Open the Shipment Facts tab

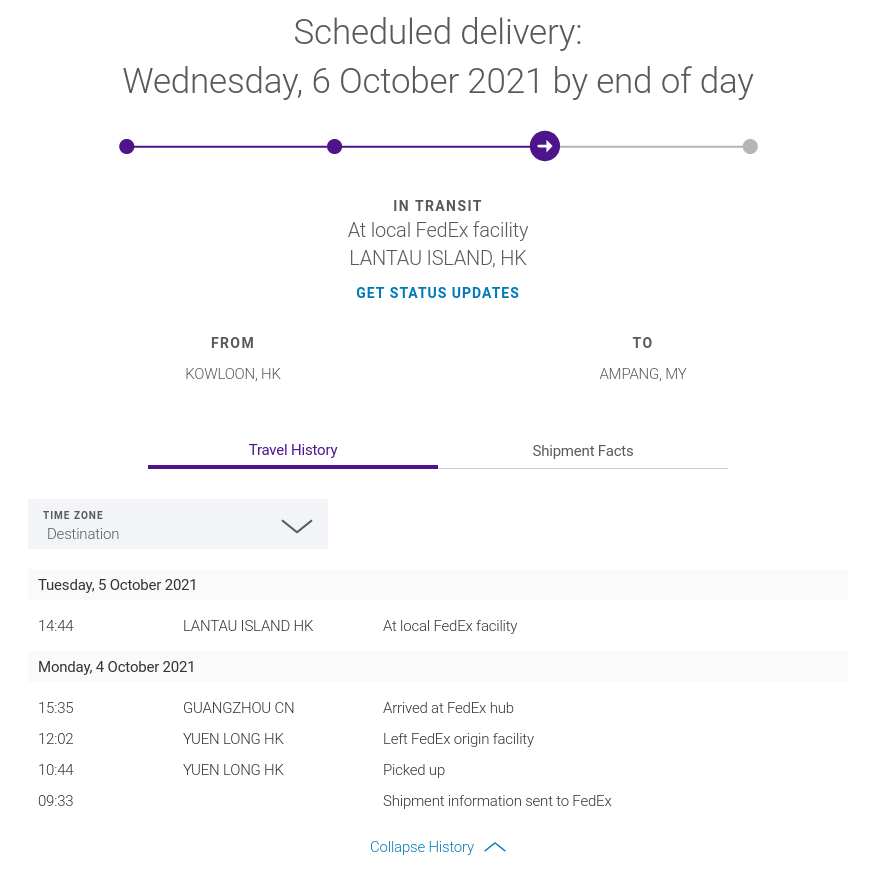(583, 451)
